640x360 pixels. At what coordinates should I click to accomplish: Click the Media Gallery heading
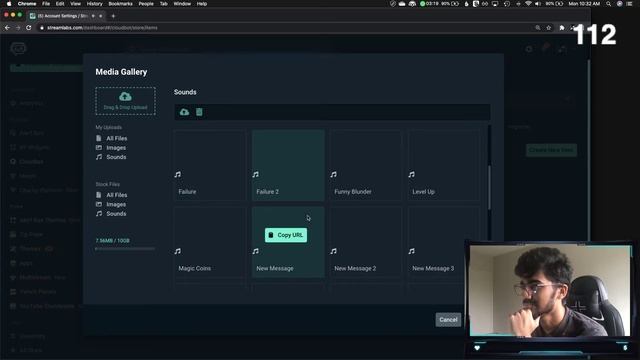pyautogui.click(x=121, y=72)
